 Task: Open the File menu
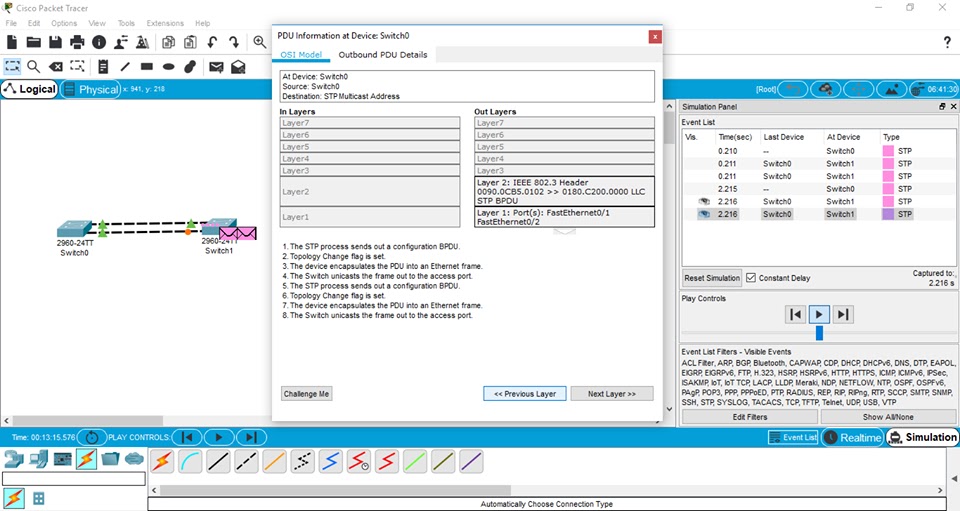point(11,23)
